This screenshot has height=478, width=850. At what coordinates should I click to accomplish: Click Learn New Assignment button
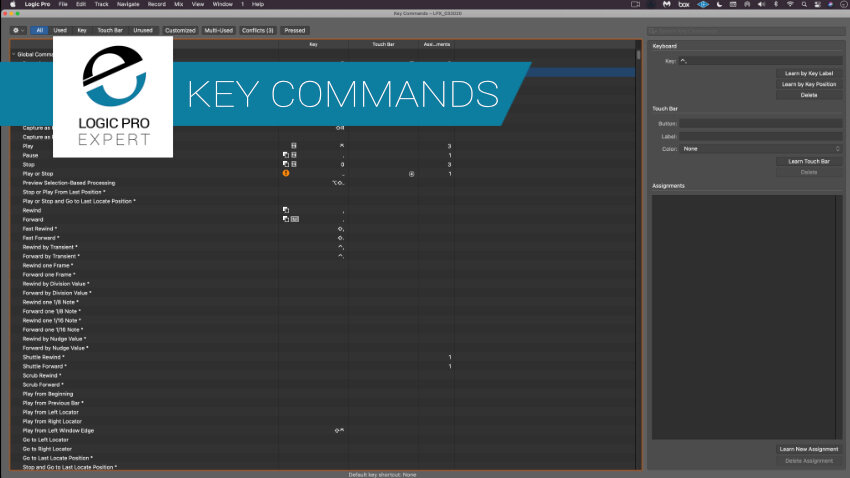click(x=809, y=449)
